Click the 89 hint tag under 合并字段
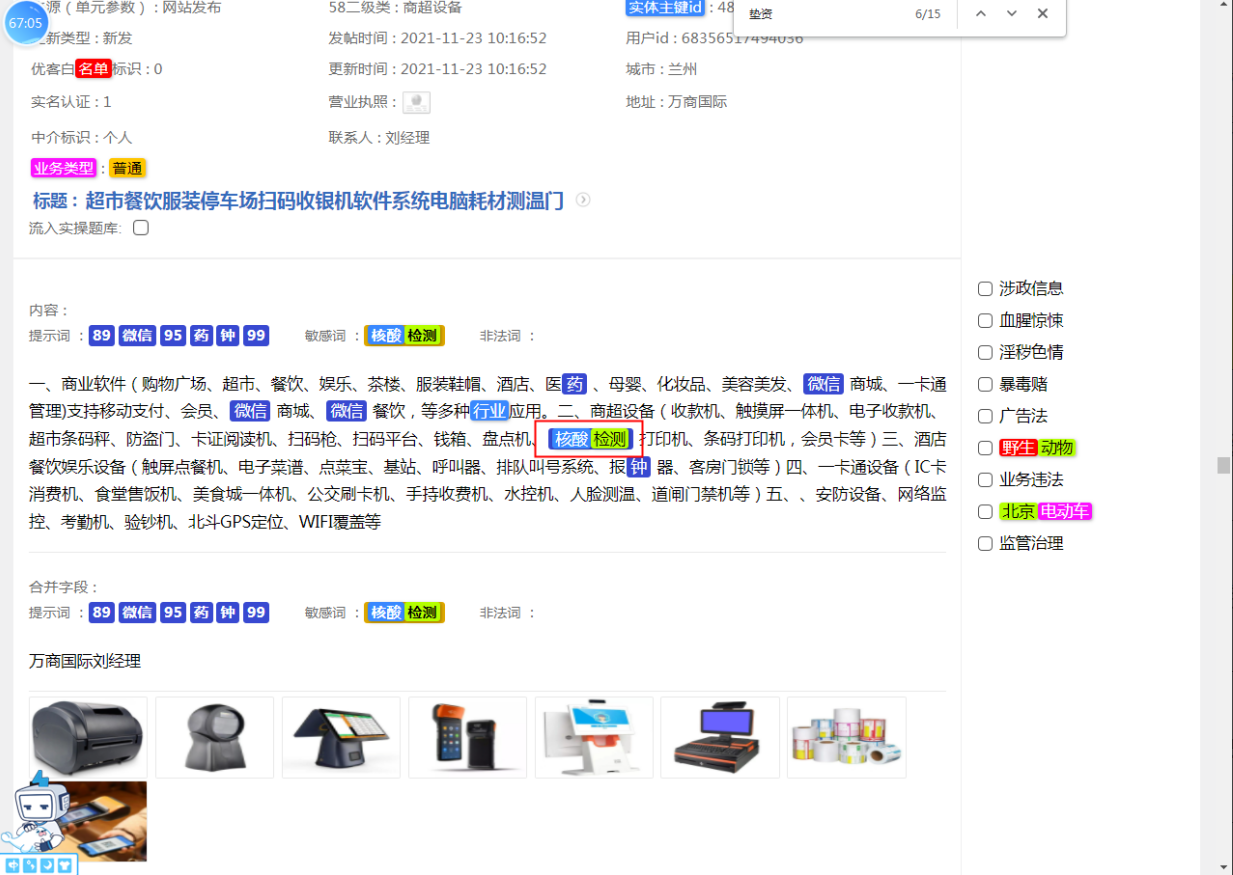The image size is (1233, 875). click(101, 612)
